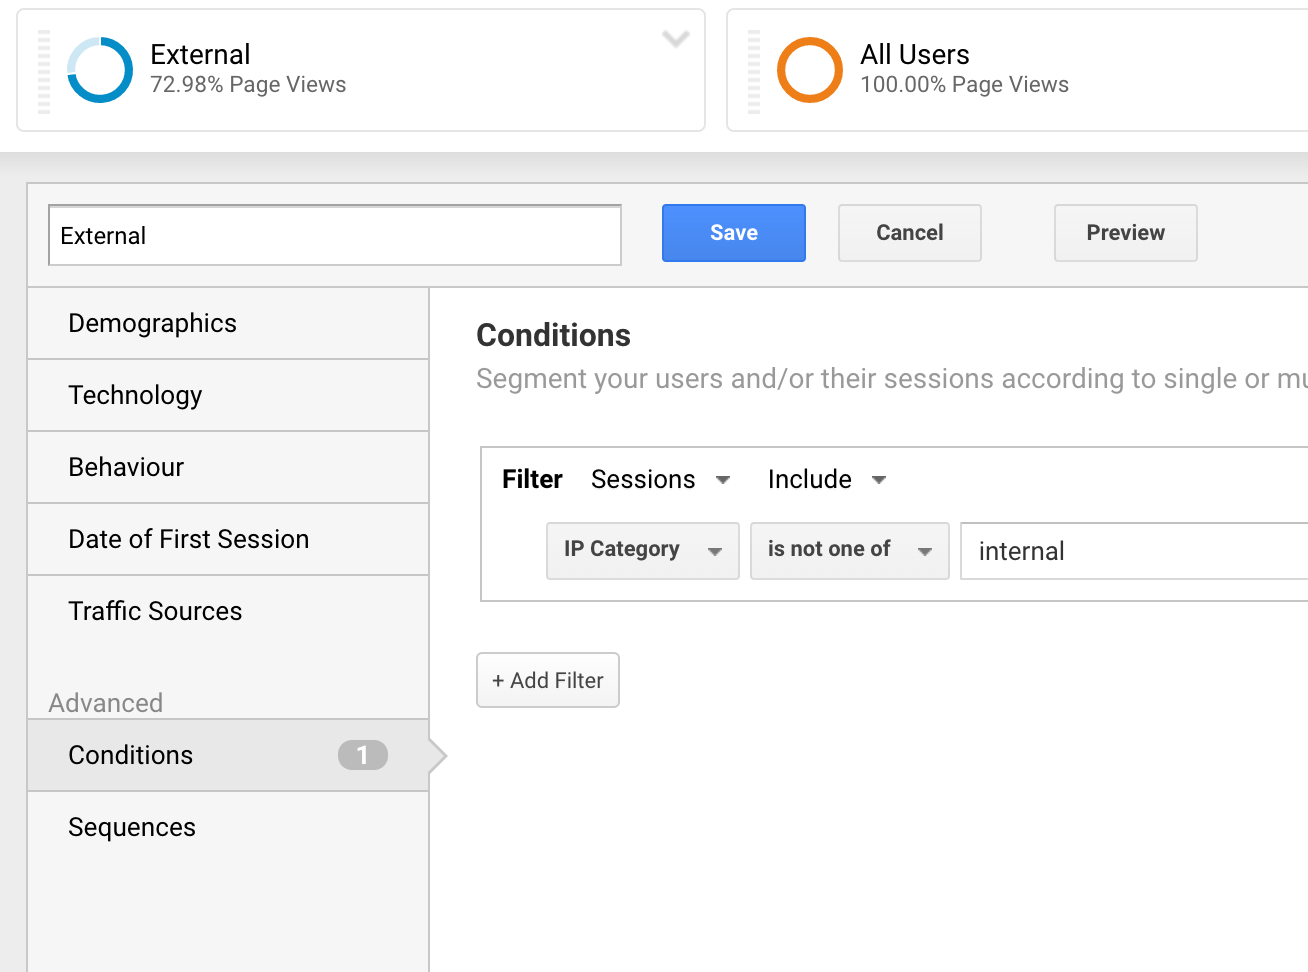Open the 'is not one of' operator dropdown
The image size is (1308, 972).
click(x=849, y=550)
